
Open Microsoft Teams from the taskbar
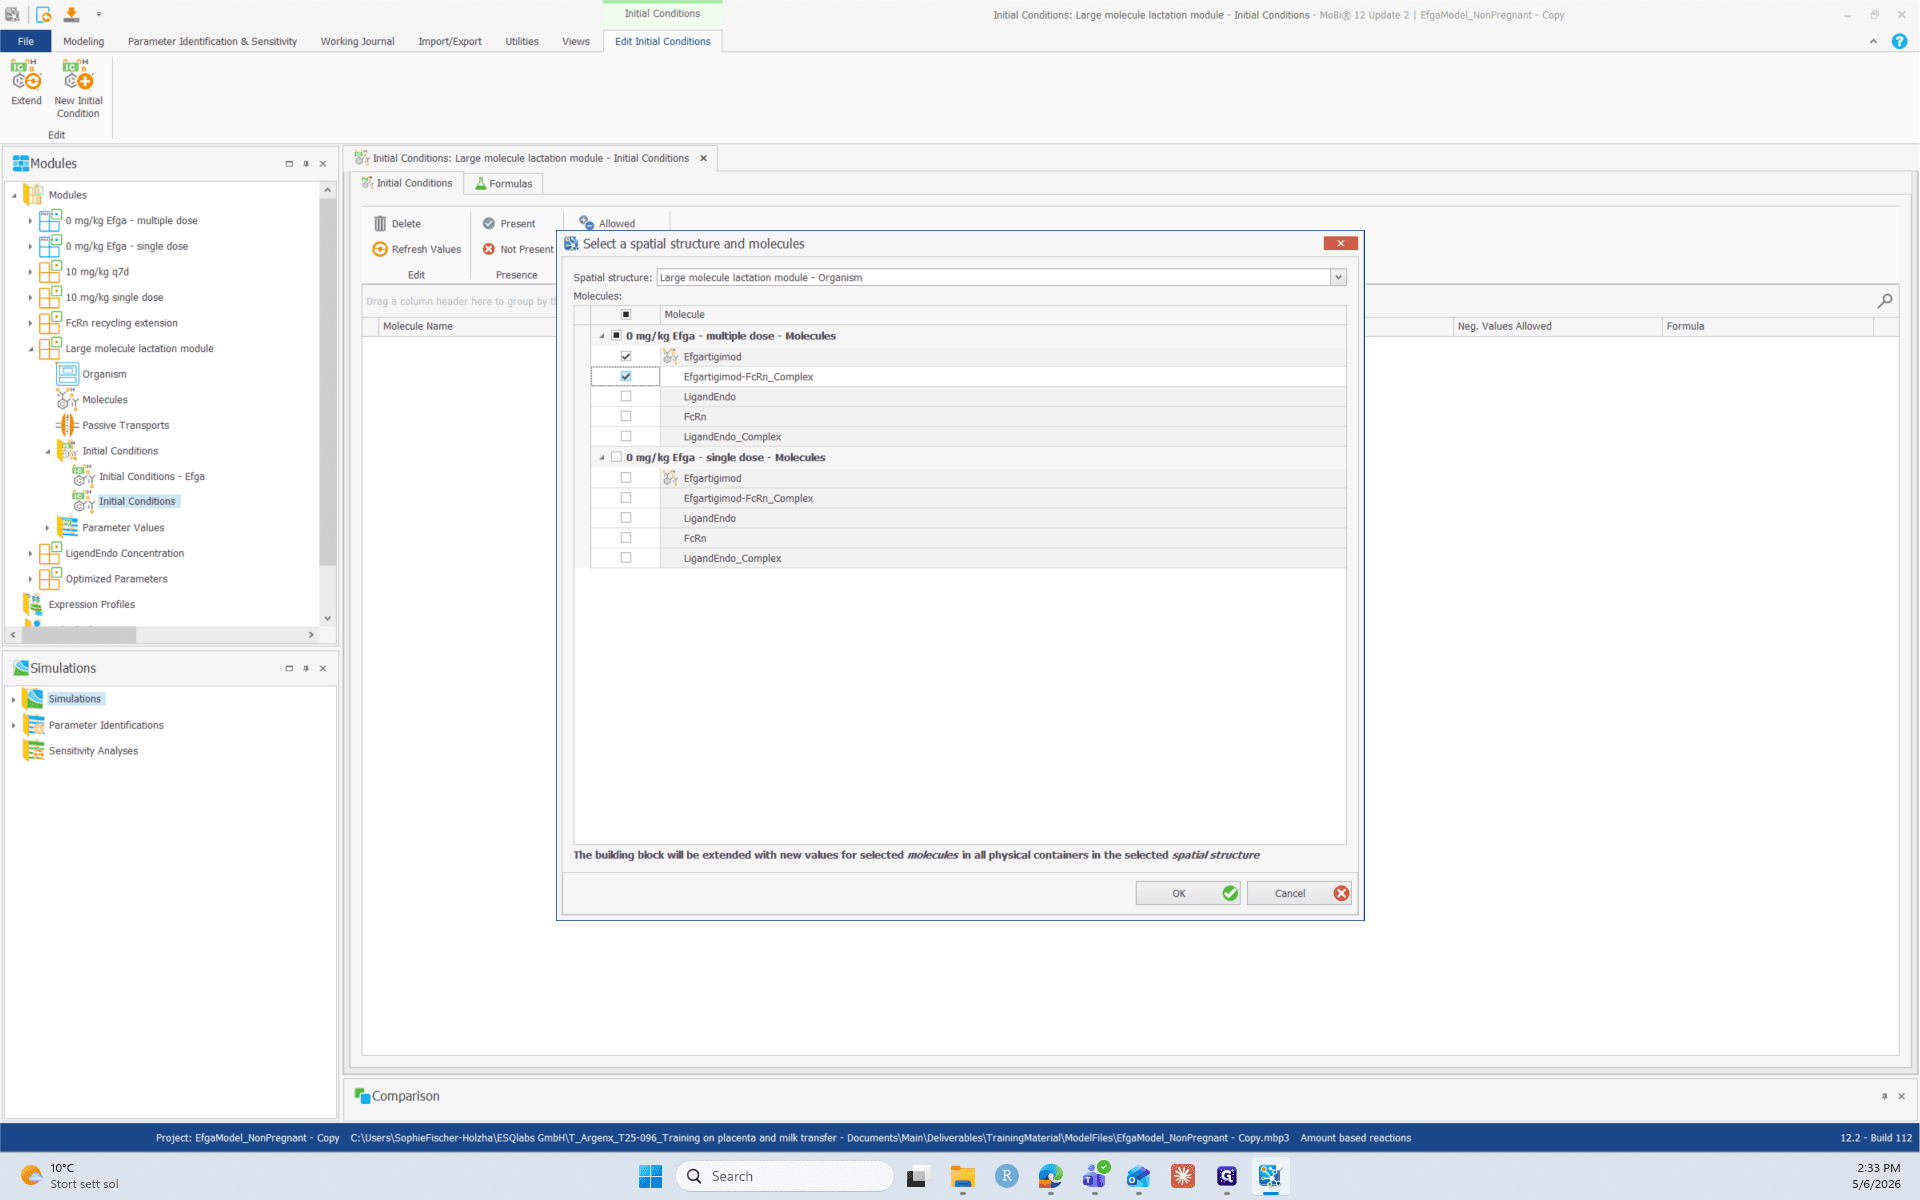1095,1176
